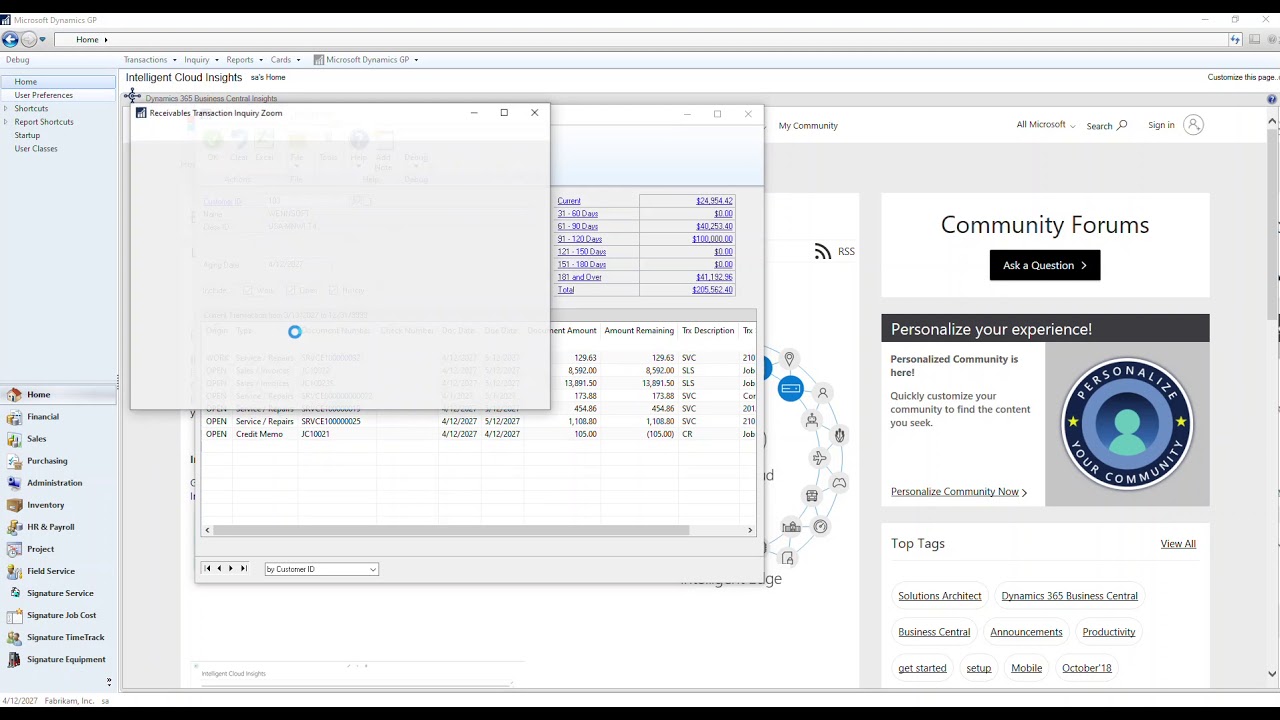This screenshot has width=1280, height=720.
Task: Click the Trx Description column header
Action: tap(708, 331)
